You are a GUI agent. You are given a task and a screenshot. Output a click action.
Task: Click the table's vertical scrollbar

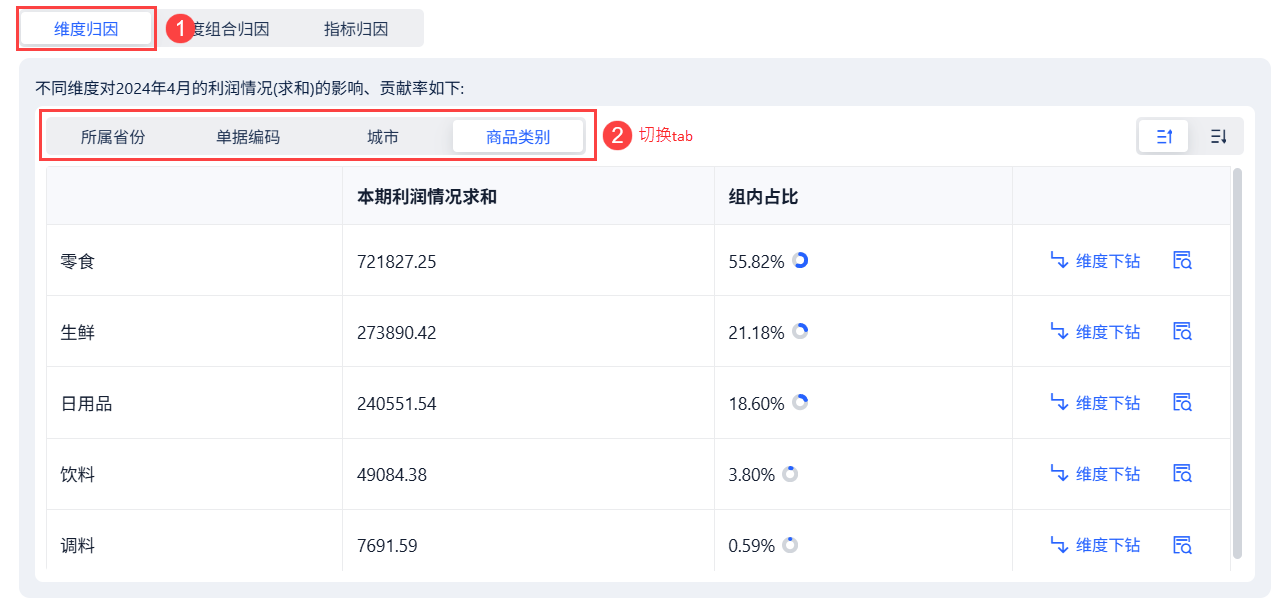pyautogui.click(x=1238, y=362)
